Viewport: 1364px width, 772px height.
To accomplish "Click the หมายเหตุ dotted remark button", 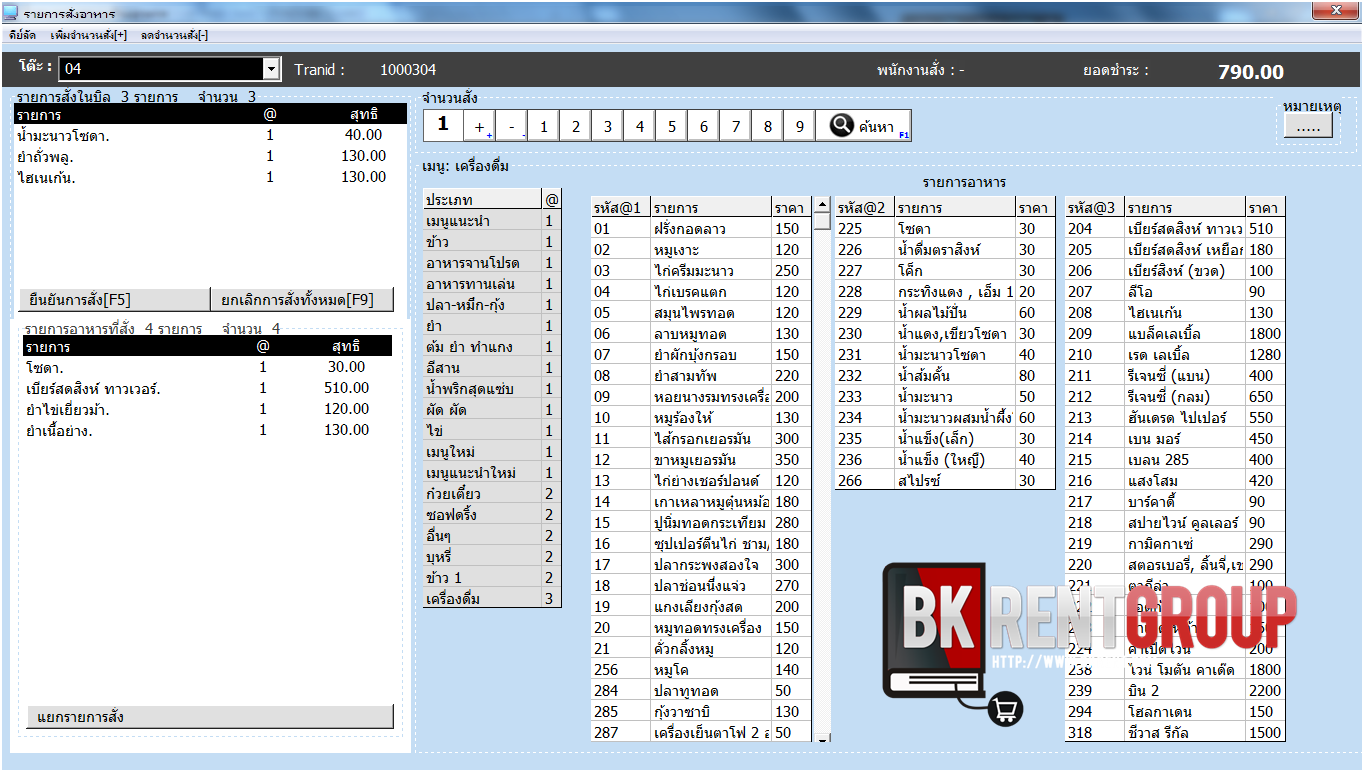I will [x=1308, y=126].
